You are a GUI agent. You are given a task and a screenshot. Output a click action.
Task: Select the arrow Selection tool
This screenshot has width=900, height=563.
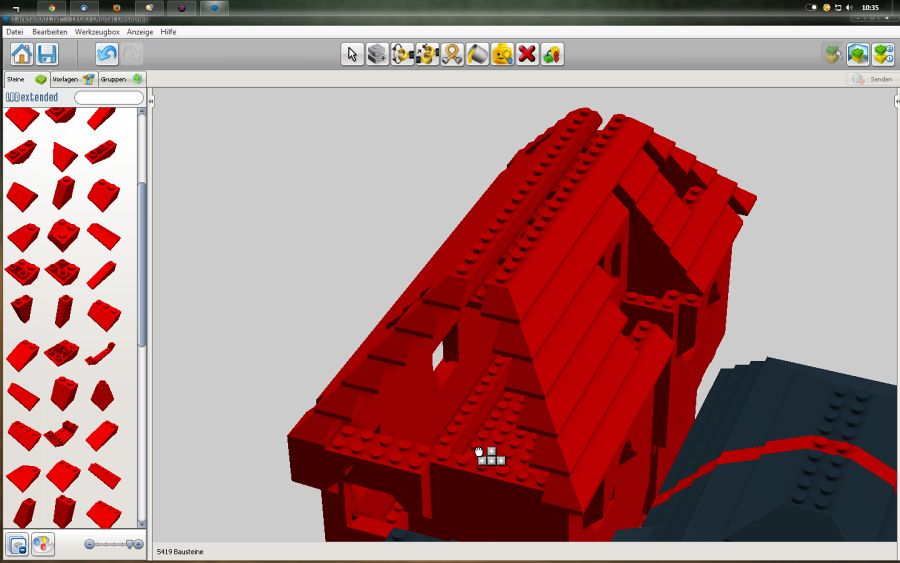(352, 54)
